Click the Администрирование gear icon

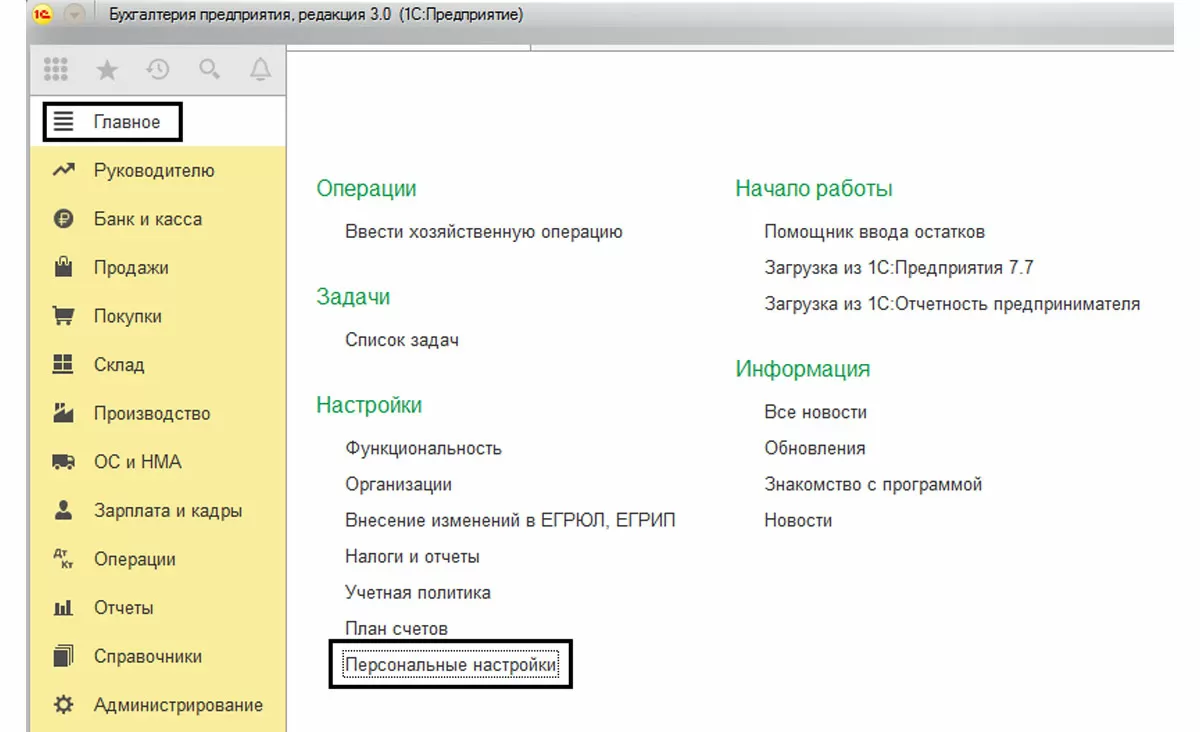64,705
